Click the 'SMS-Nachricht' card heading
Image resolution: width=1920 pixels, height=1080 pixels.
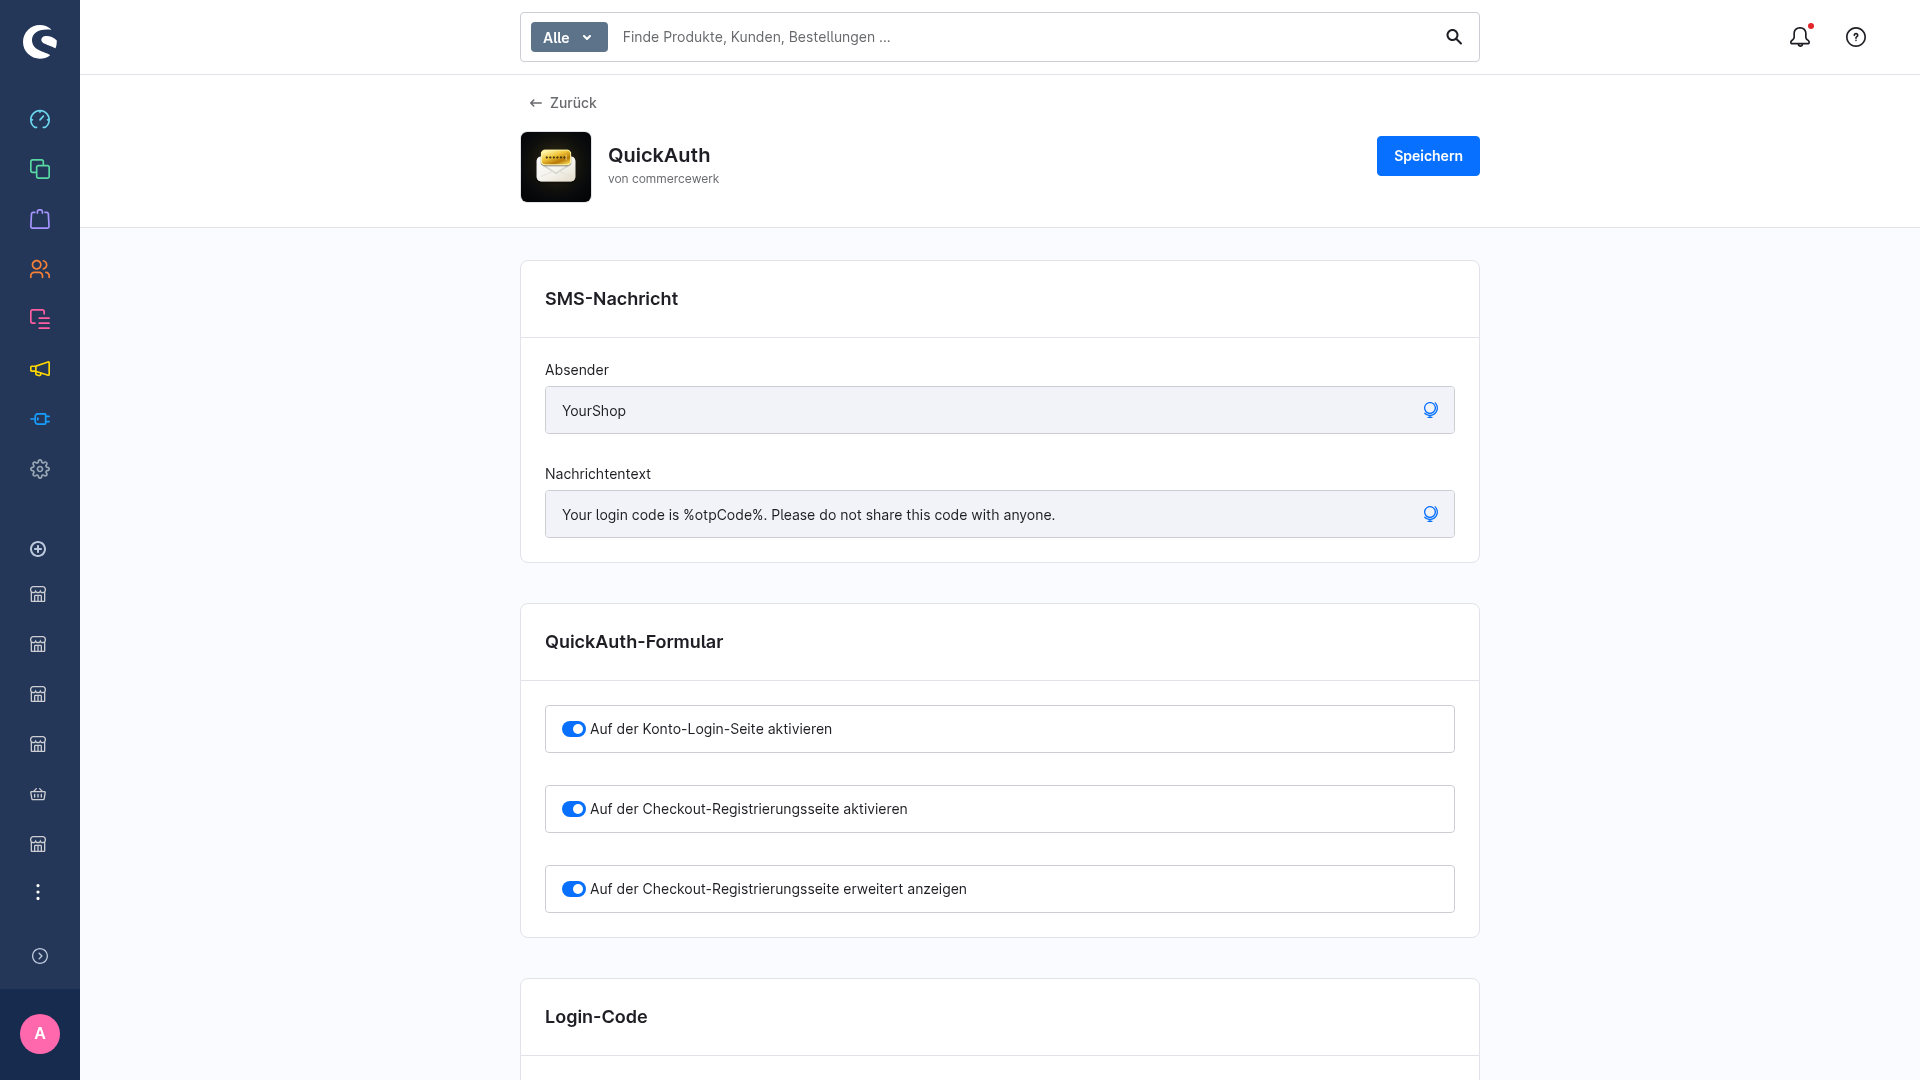[611, 299]
